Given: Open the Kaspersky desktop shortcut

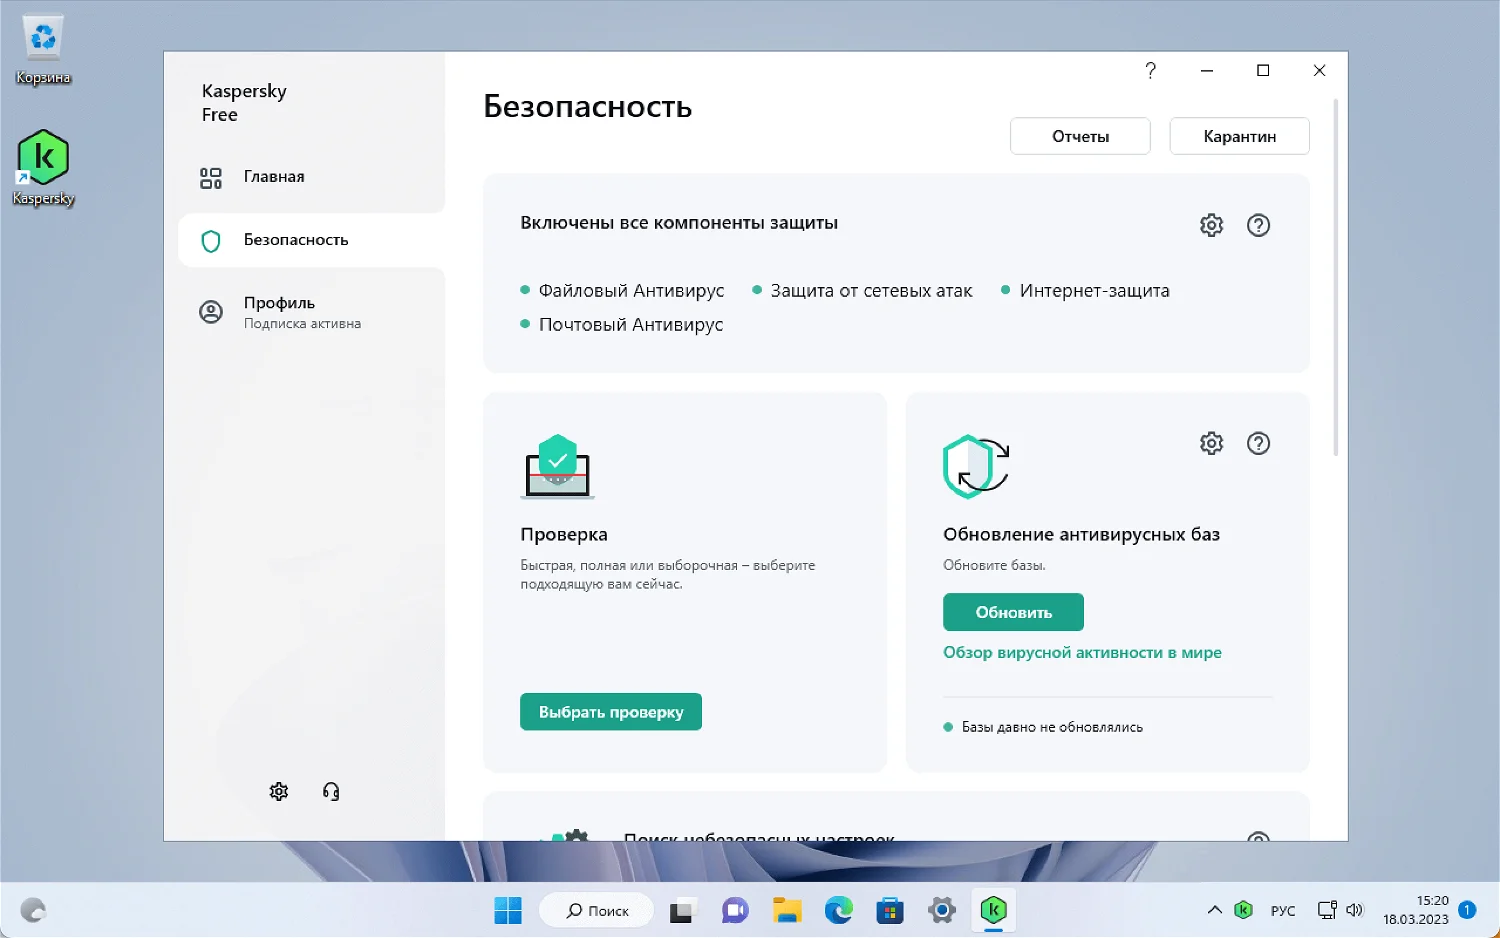Looking at the screenshot, I should (x=43, y=168).
